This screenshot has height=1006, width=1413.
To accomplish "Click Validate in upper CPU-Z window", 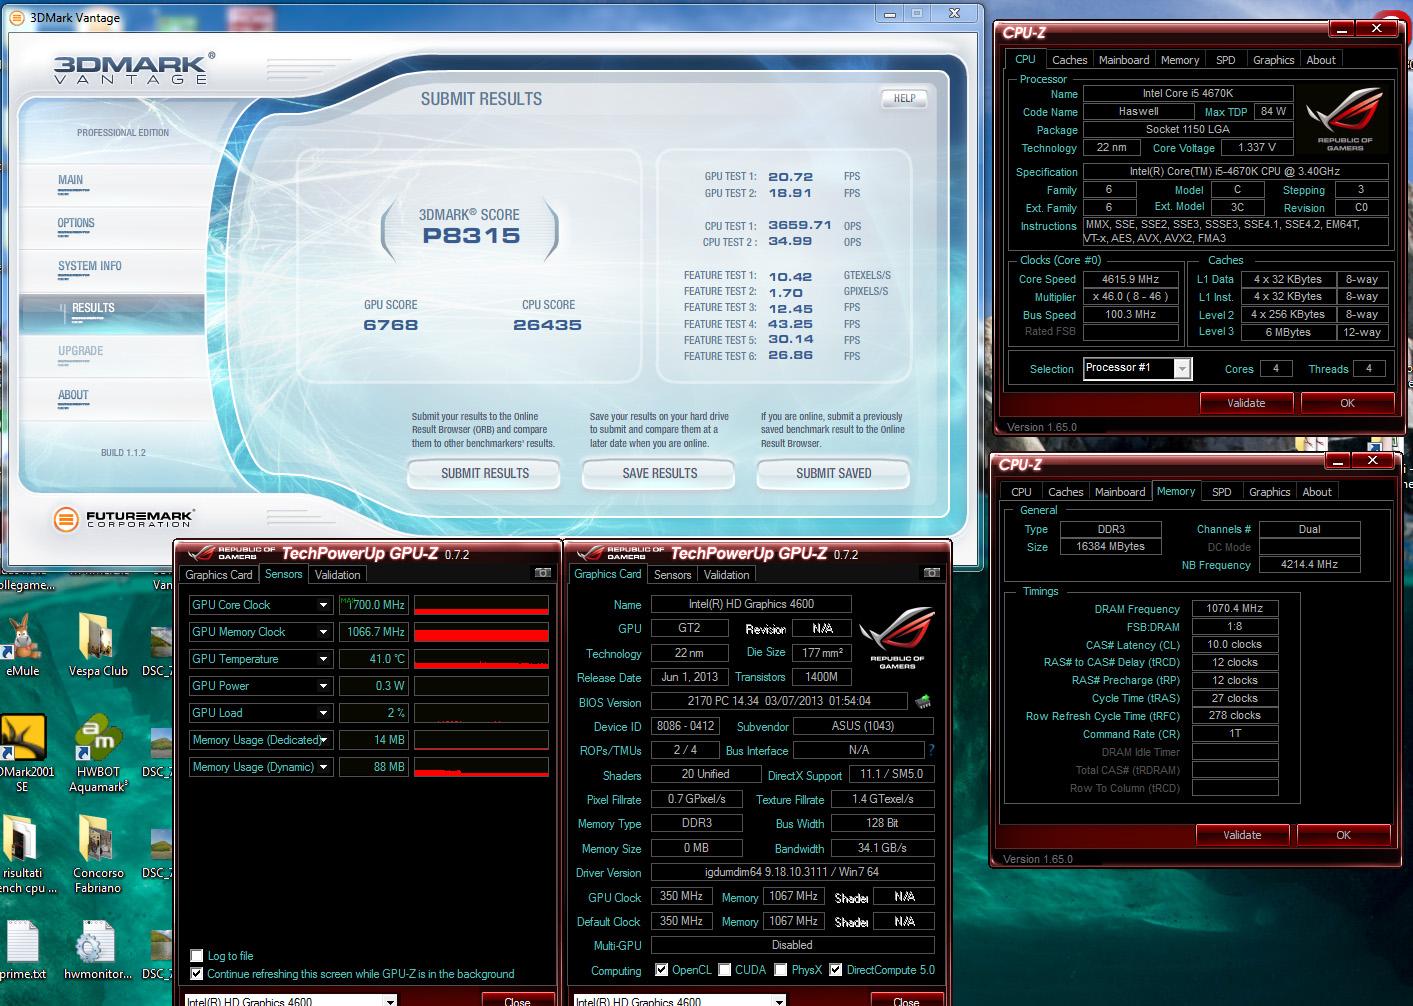I will 1246,403.
